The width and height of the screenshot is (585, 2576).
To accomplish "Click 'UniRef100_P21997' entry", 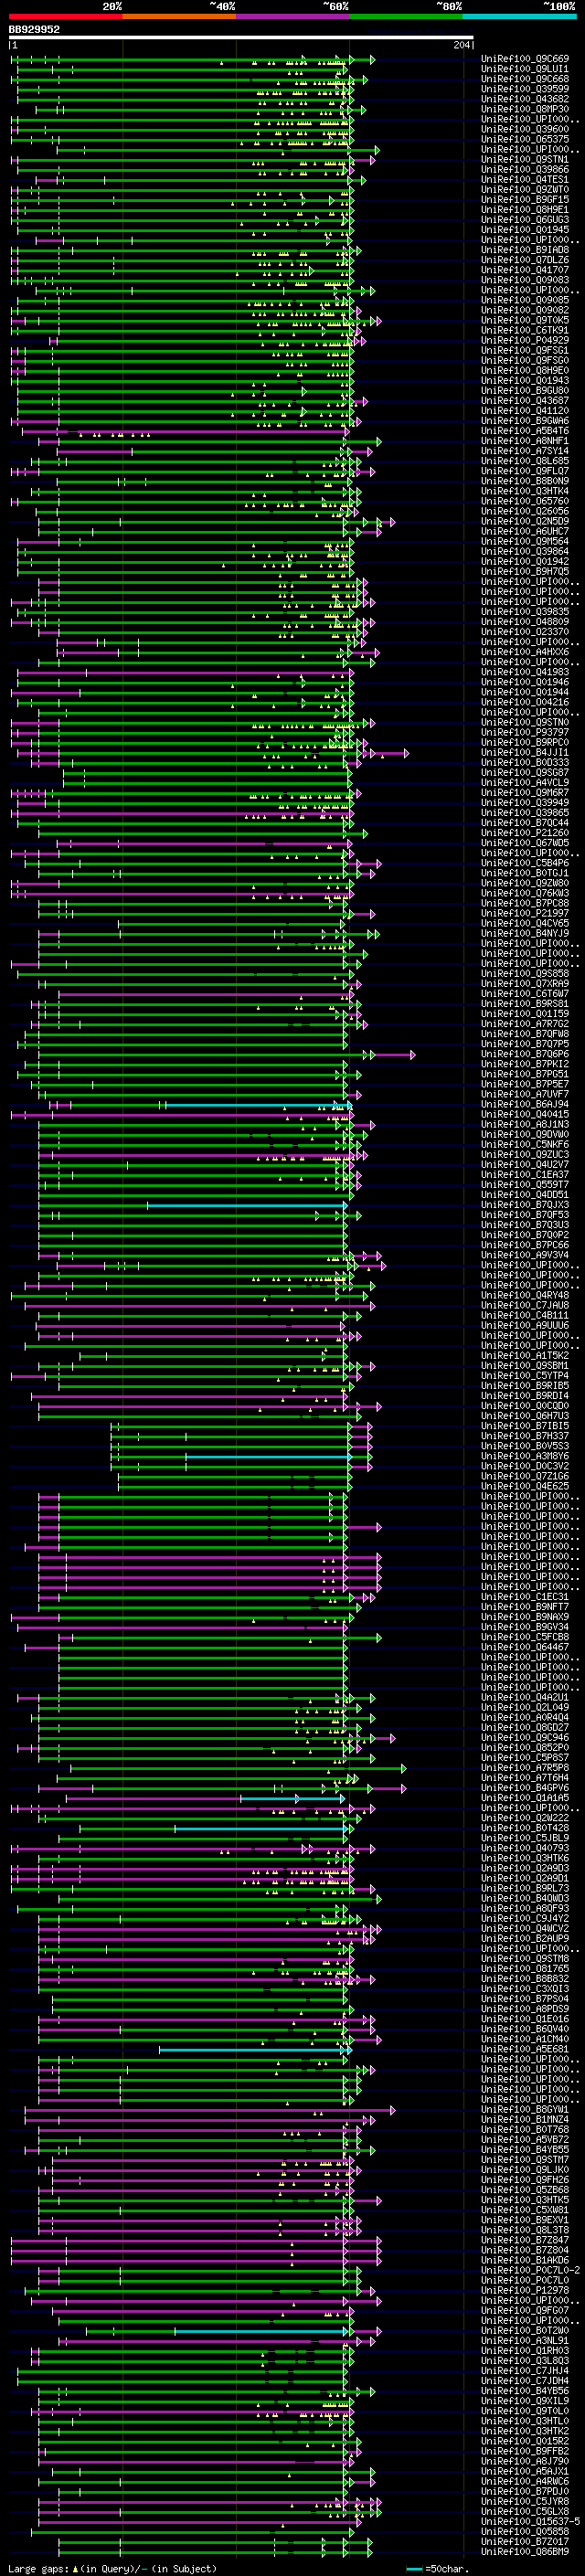I will click(x=525, y=913).
